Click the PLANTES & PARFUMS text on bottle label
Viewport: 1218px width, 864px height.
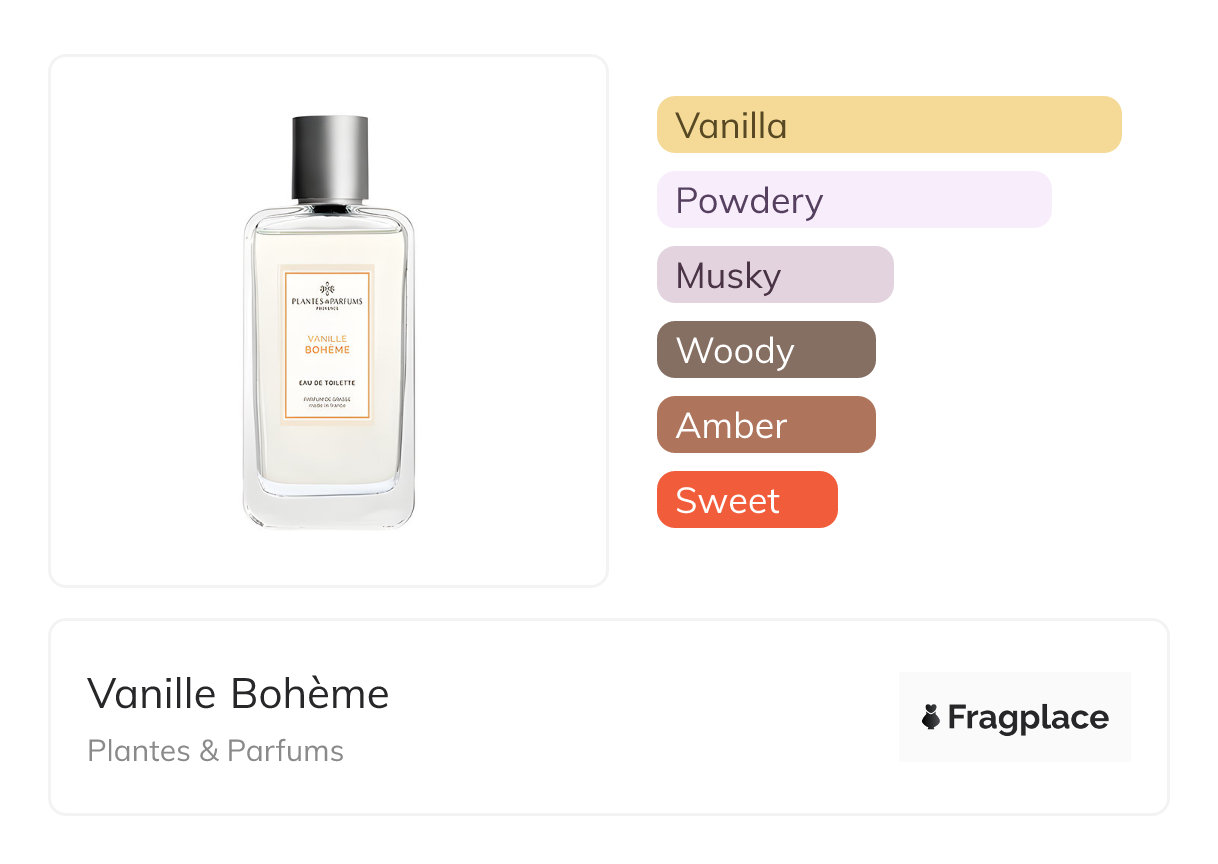coord(328,302)
